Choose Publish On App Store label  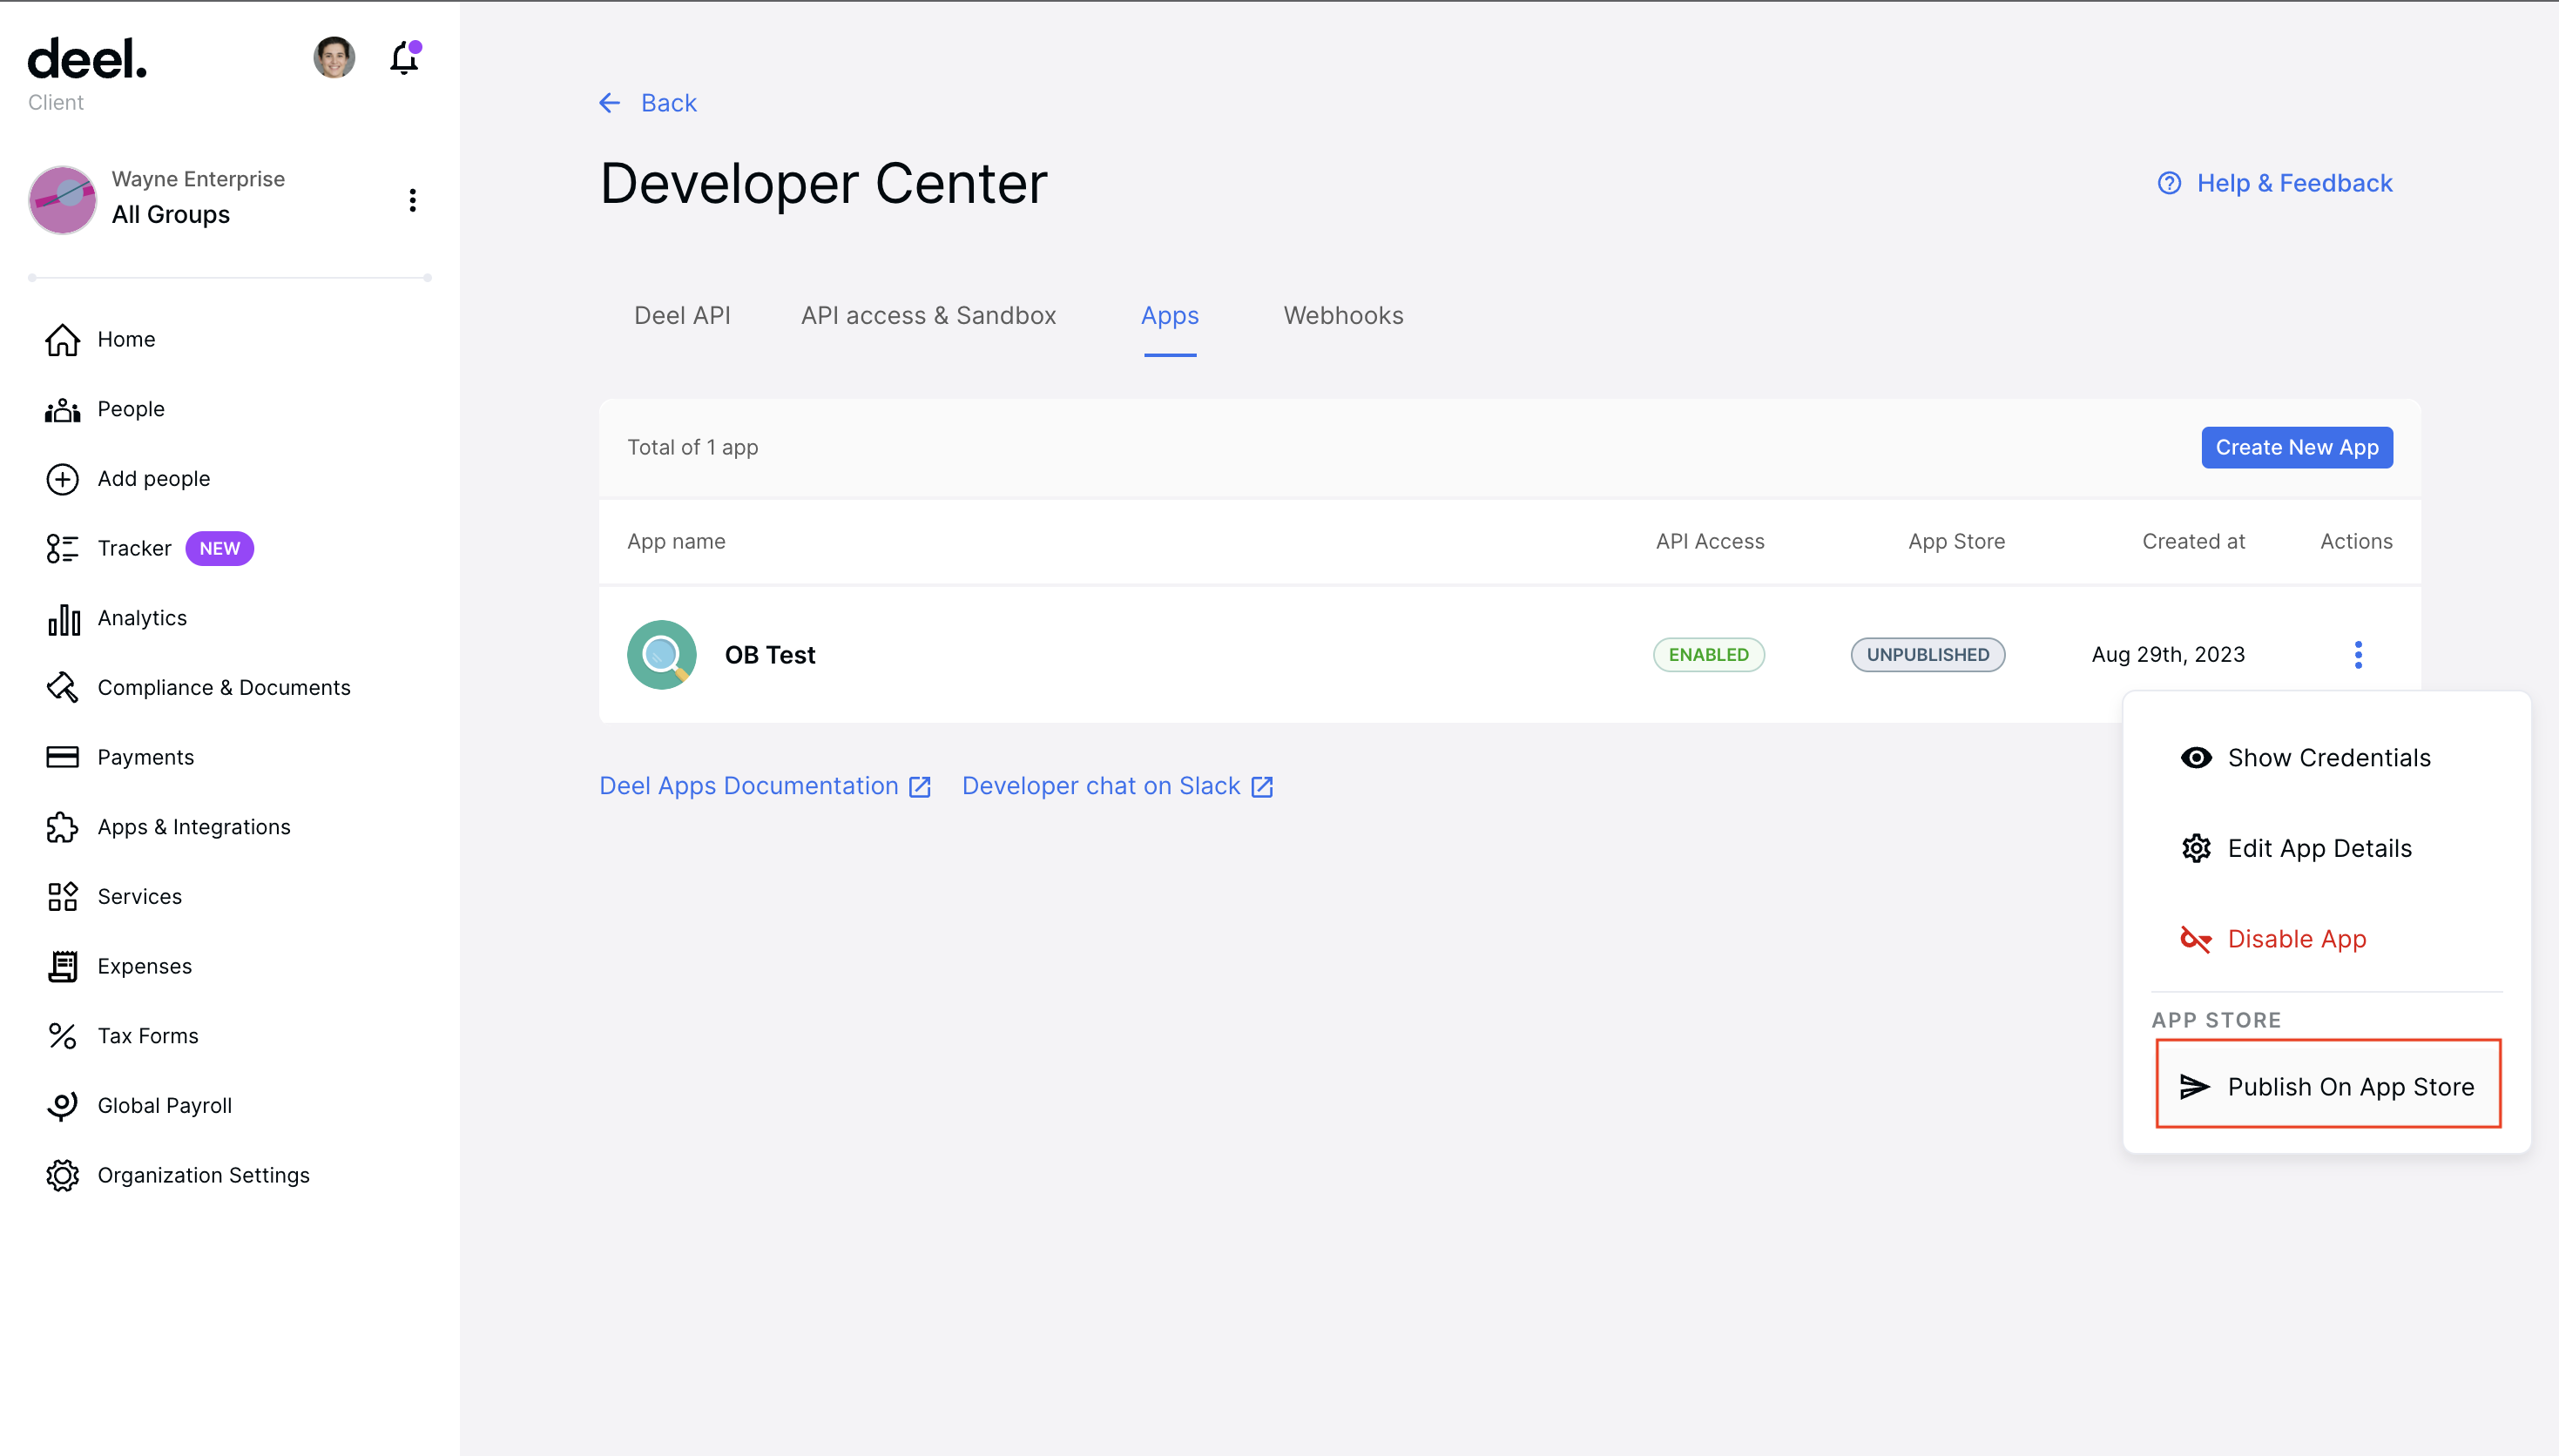[x=2350, y=1086]
